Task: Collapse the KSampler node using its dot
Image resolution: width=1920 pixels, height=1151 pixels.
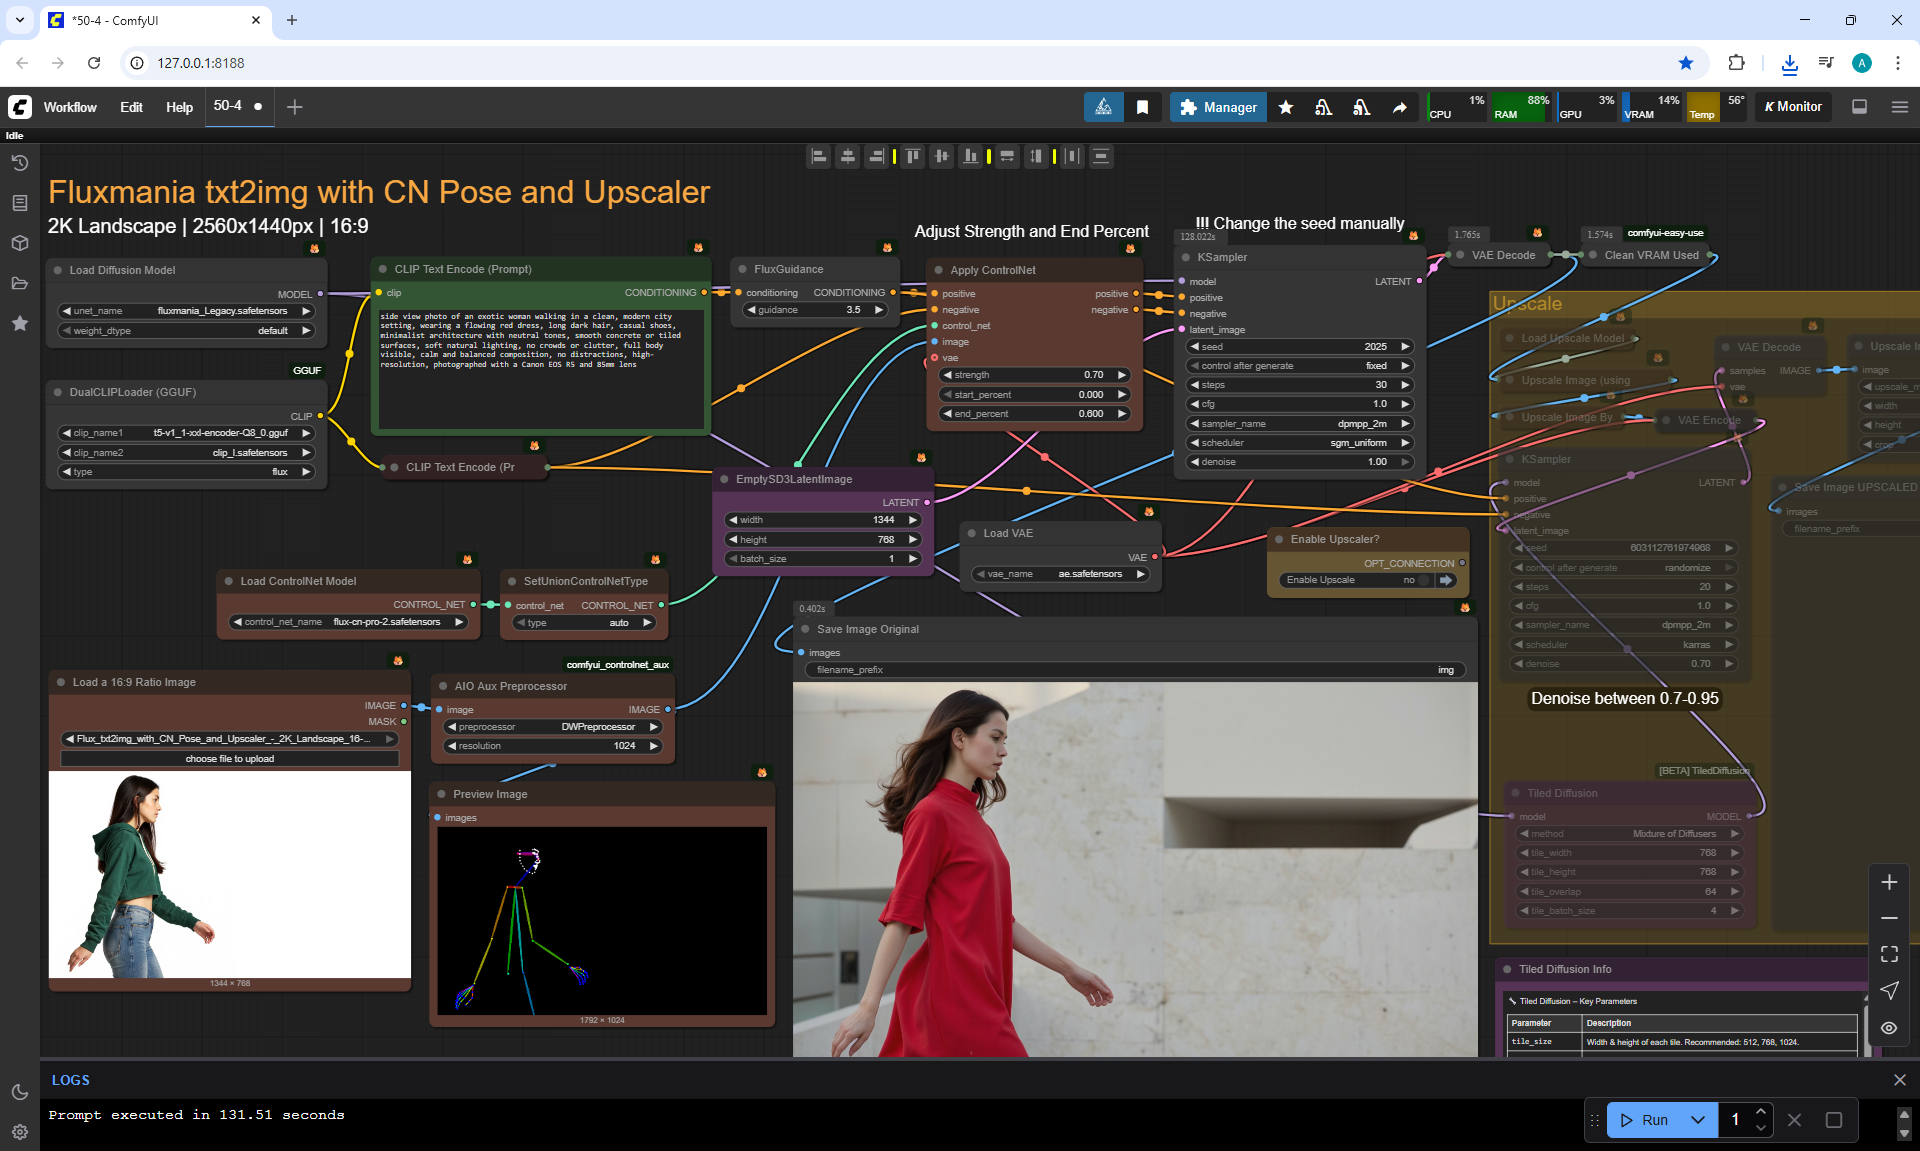Action: (1186, 257)
